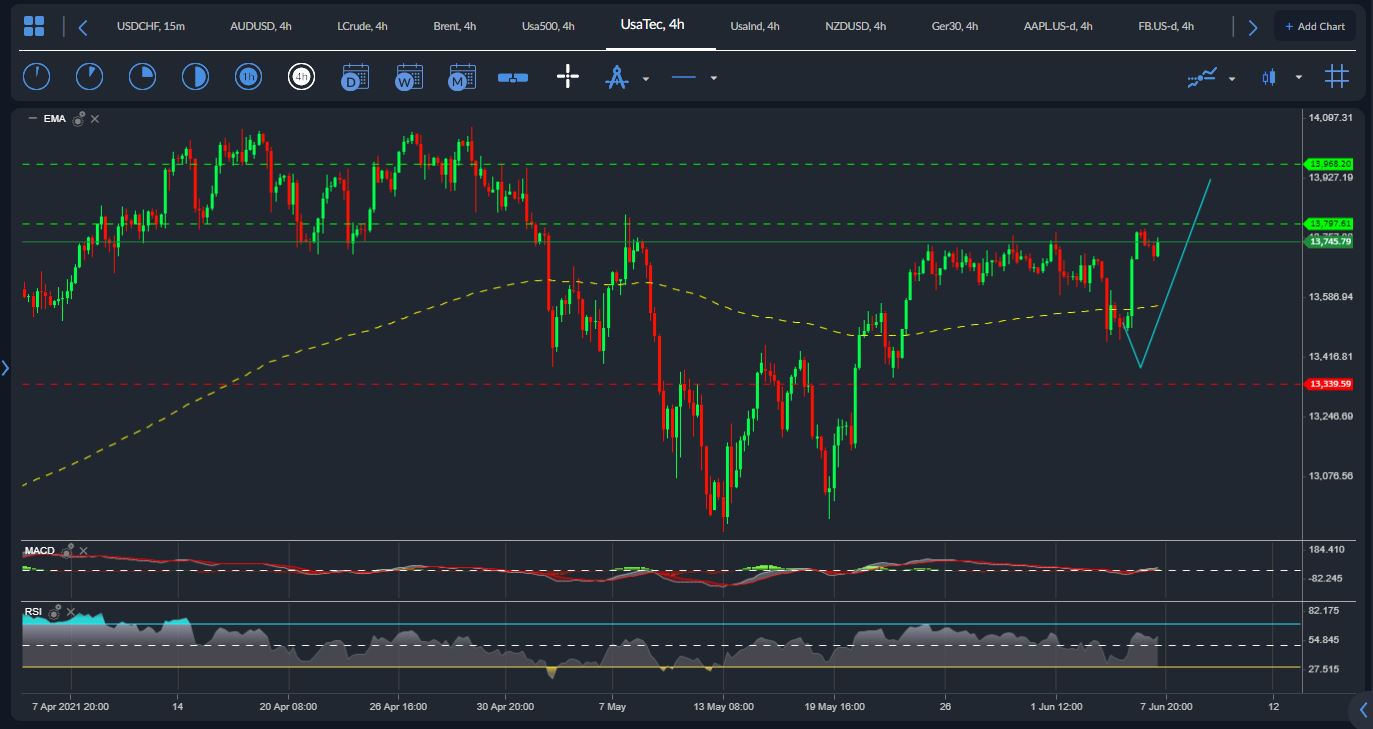Image resolution: width=1373 pixels, height=729 pixels.
Task: Choose the Monthly timeframe calendar icon
Action: pyautogui.click(x=461, y=77)
